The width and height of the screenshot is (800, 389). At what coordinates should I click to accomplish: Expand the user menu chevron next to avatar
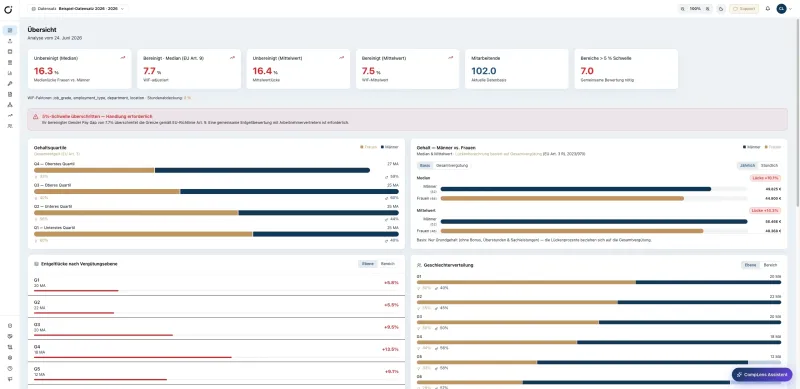click(x=790, y=9)
